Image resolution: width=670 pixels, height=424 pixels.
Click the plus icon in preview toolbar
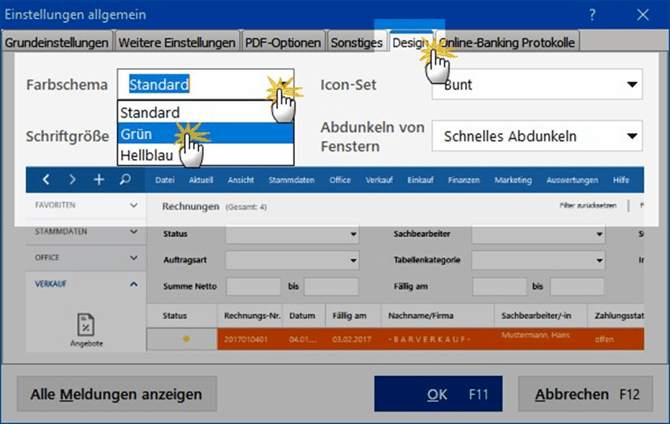(x=98, y=180)
